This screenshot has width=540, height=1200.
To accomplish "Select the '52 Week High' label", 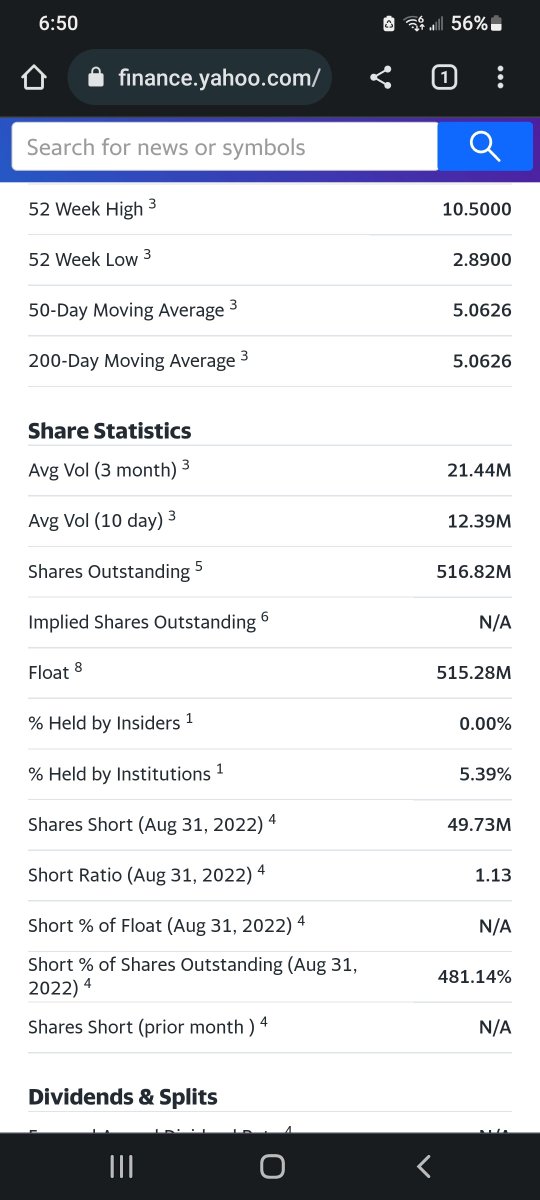I will point(86,209).
